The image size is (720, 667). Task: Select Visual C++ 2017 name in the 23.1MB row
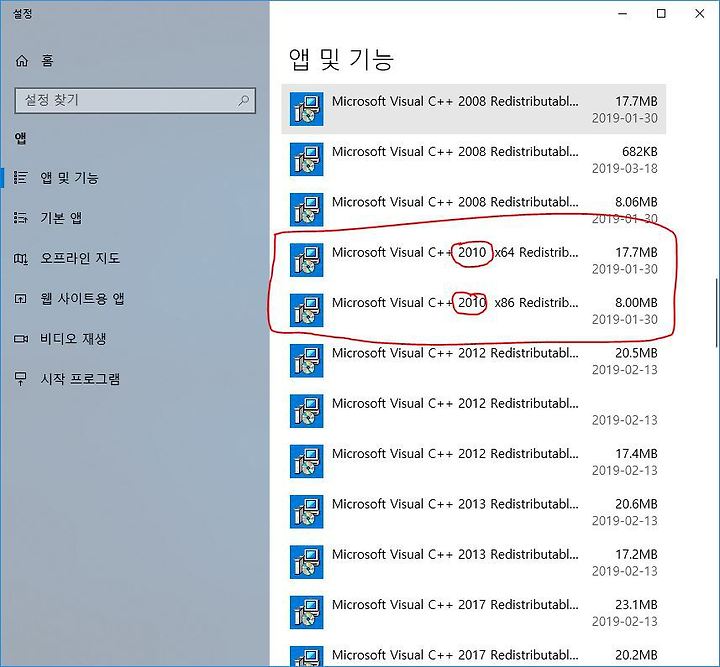pos(455,605)
